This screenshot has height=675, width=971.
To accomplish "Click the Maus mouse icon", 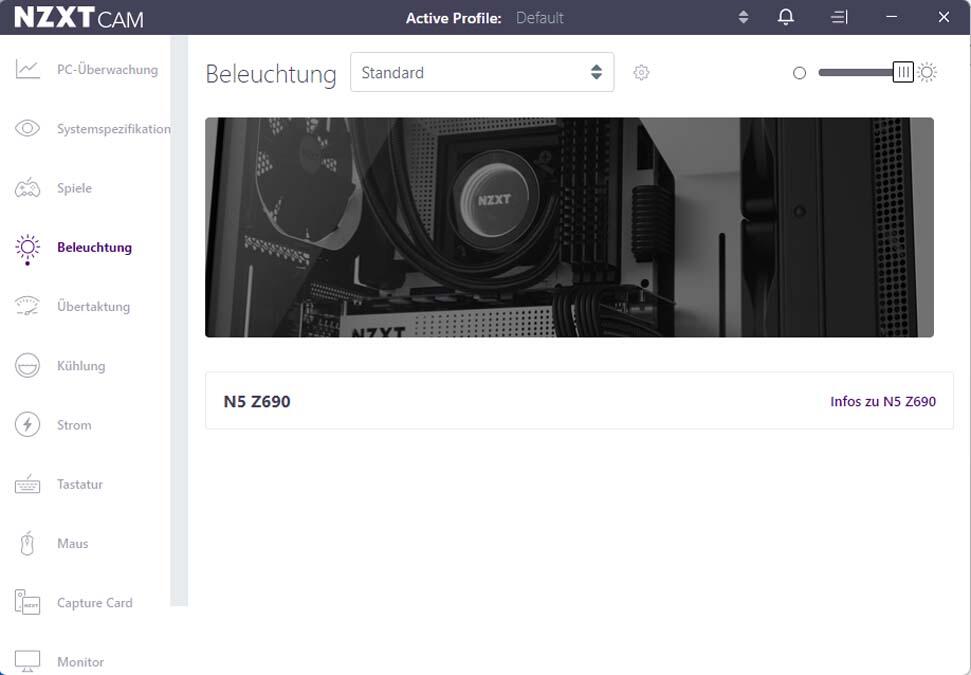I will click(x=27, y=543).
